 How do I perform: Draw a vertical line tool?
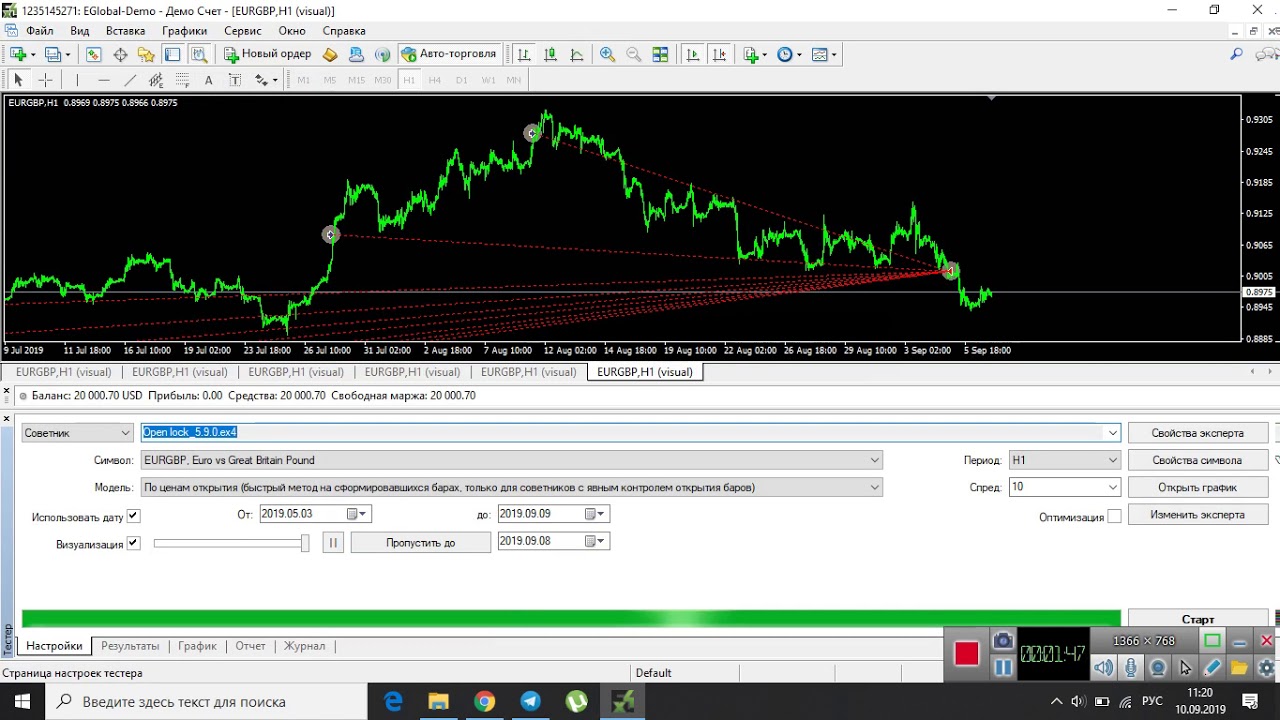77,80
